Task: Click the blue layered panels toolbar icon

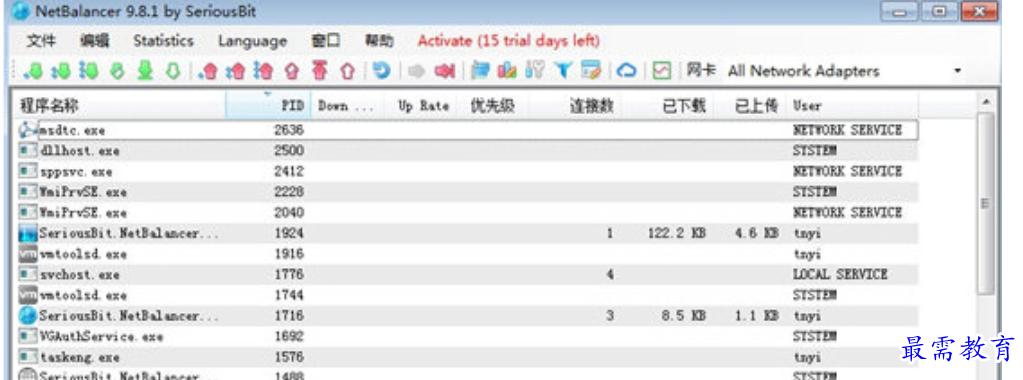Action: 480,71
